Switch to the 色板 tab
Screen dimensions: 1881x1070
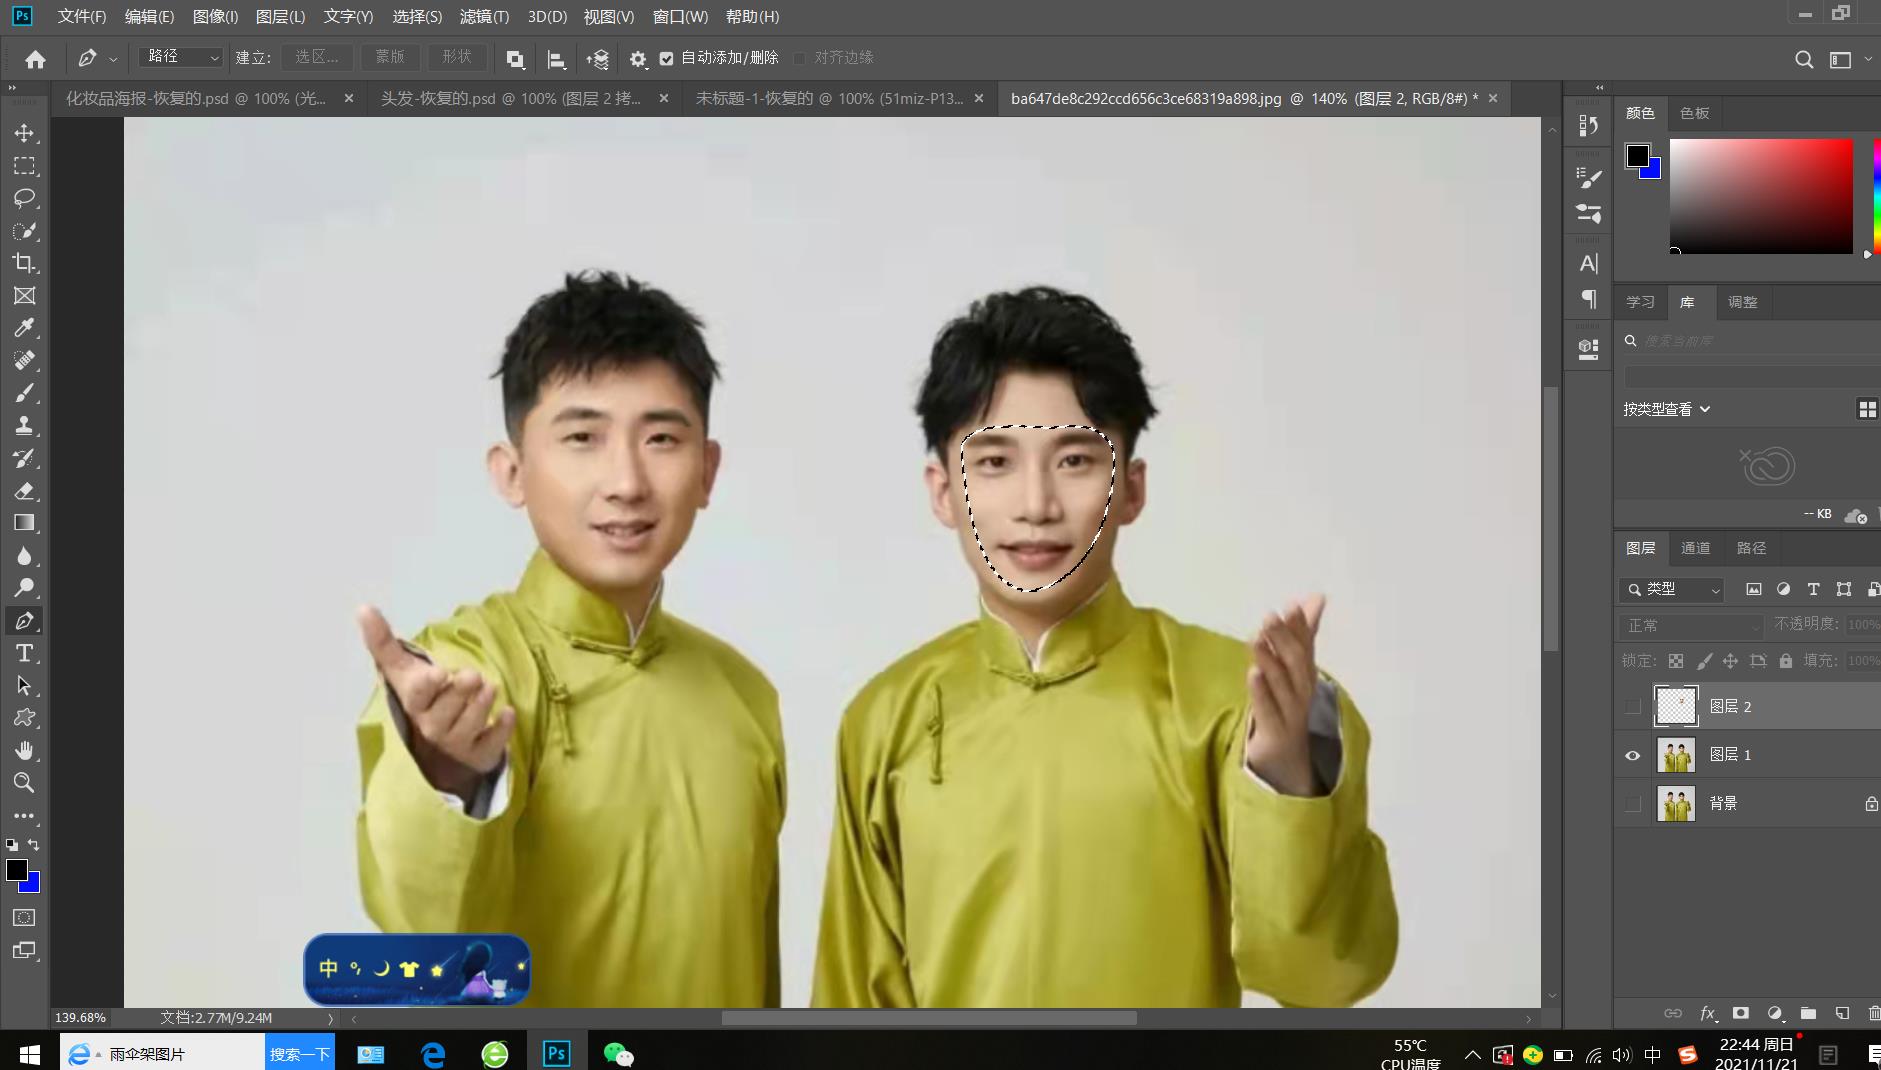1695,113
